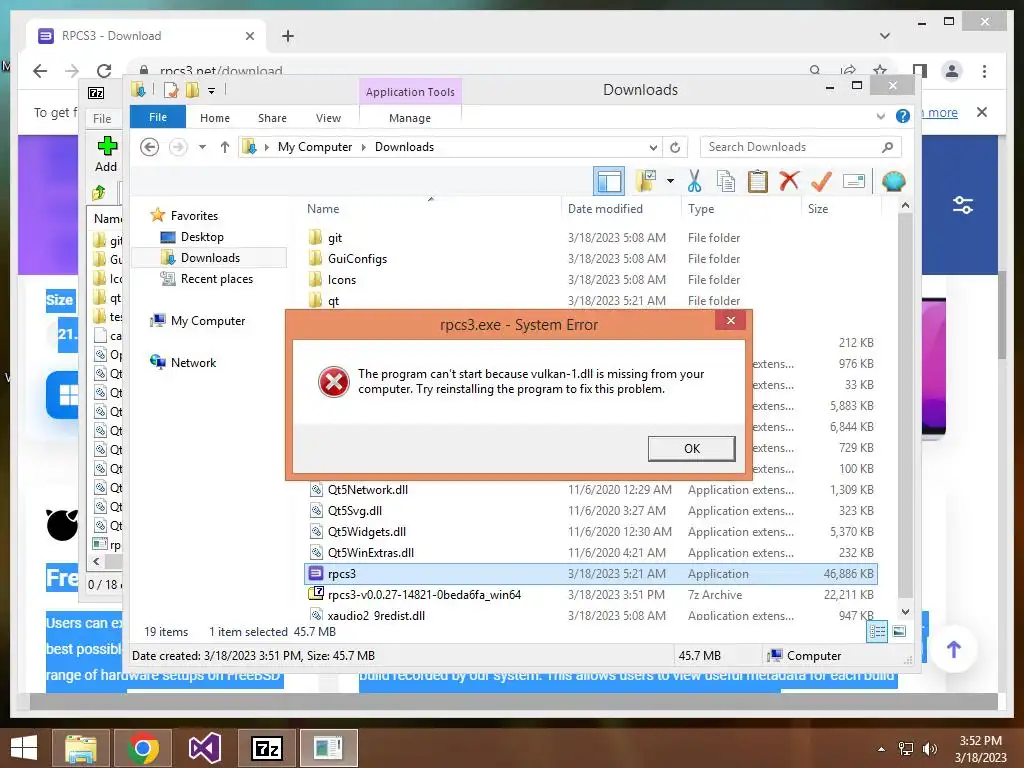Open the File ribbon tab
Viewport: 1024px width, 768px height.
[158, 117]
